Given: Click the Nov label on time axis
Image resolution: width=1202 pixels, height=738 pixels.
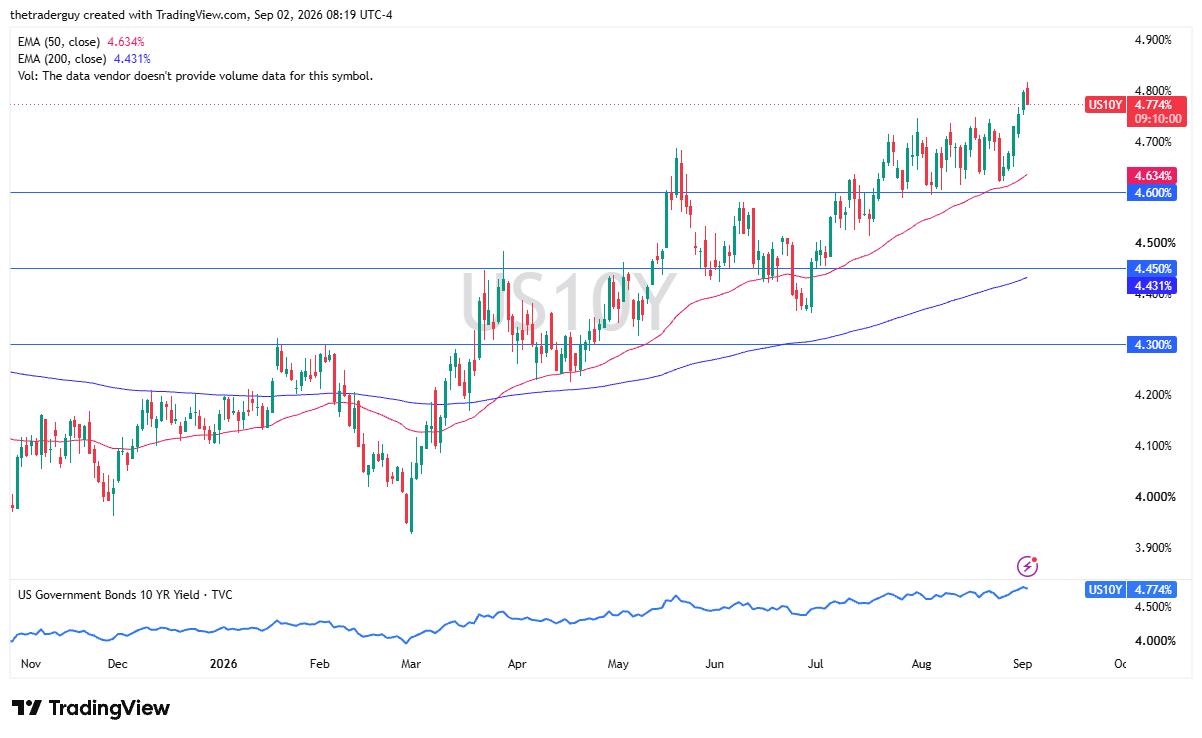Looking at the screenshot, I should point(32,663).
